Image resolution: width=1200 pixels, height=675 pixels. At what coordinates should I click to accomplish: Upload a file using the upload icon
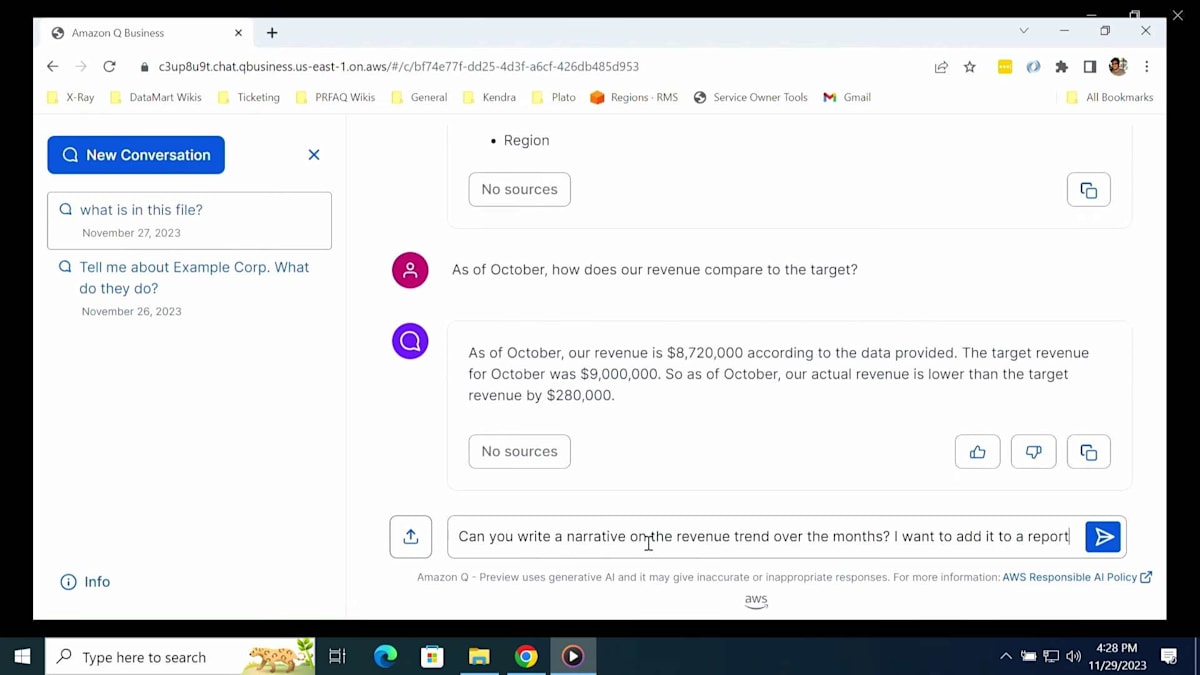(411, 537)
